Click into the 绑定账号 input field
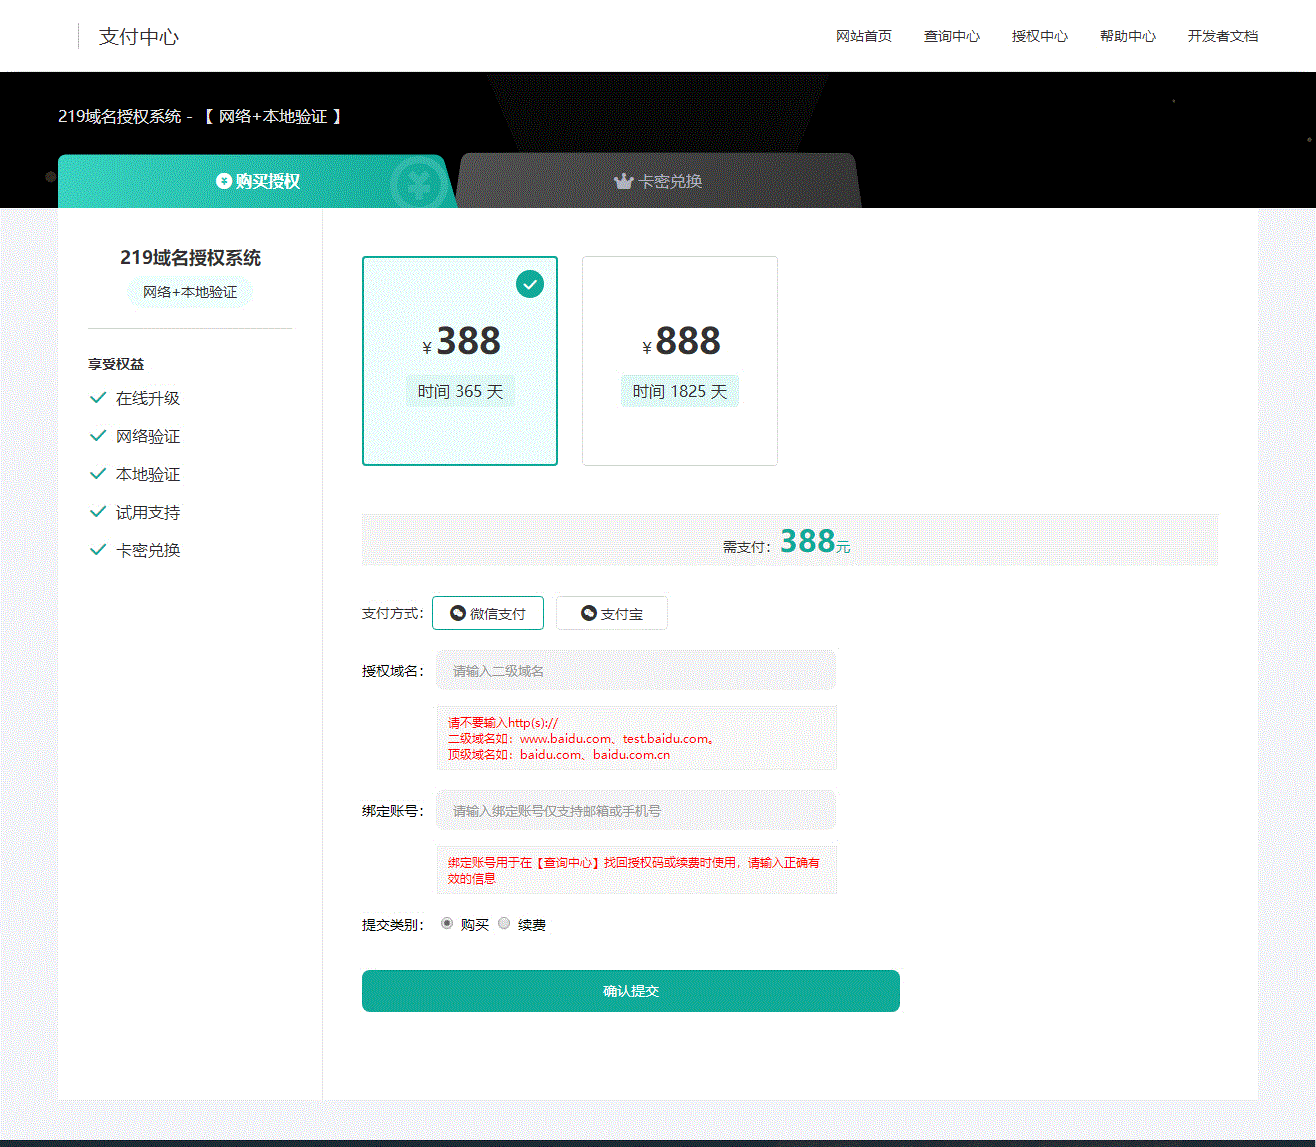The height and width of the screenshot is (1147, 1316). tap(635, 810)
